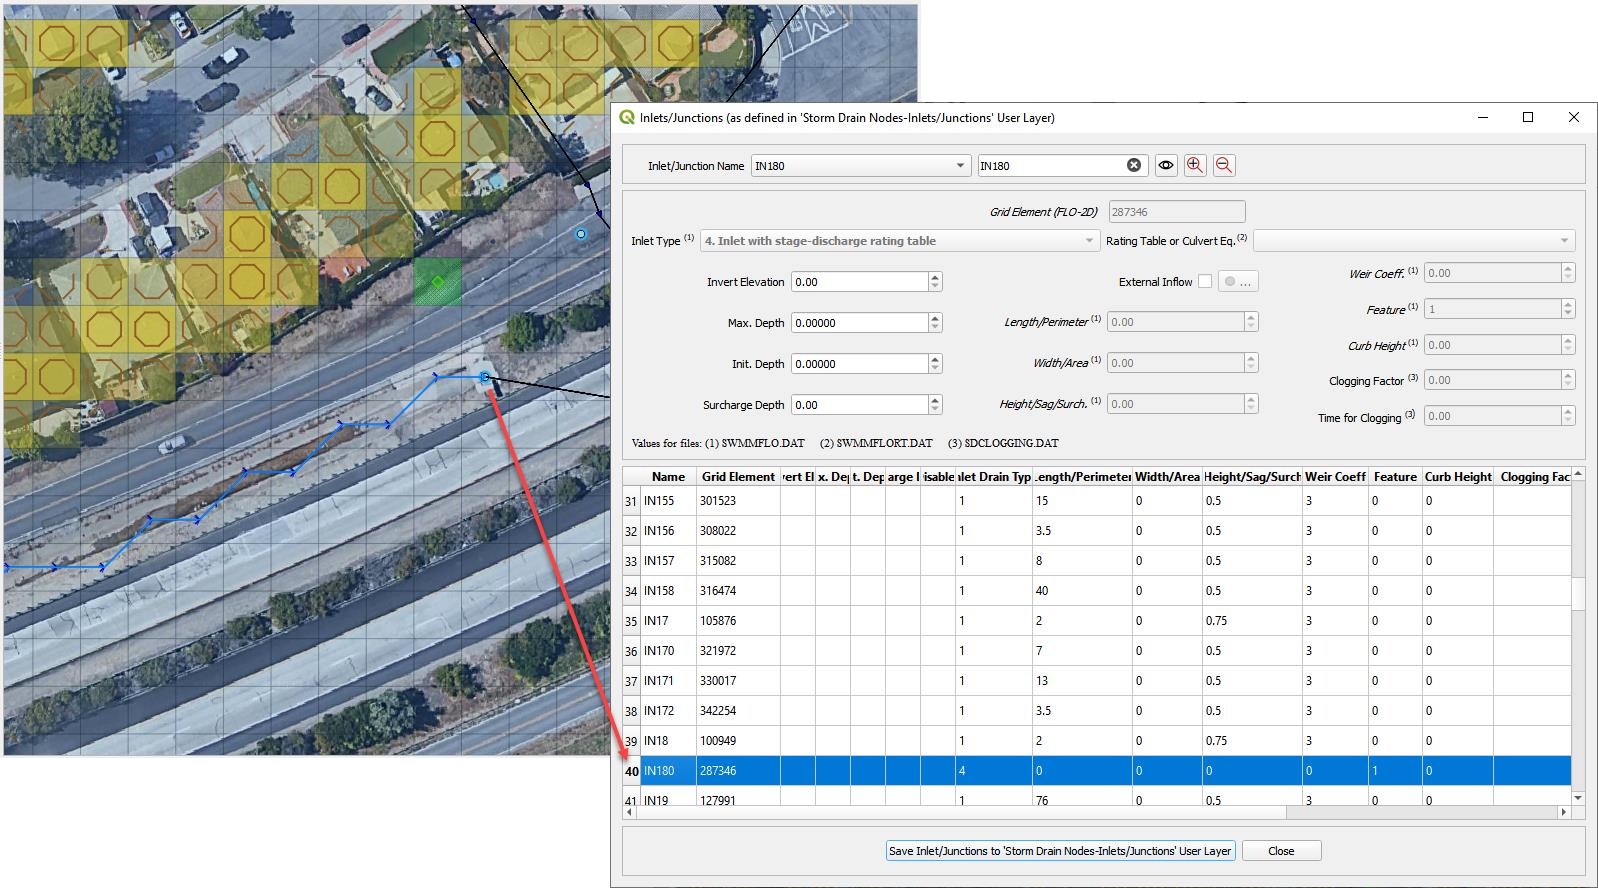Screen dimensions: 1598x888
Task: Click the Weir Coeff column header
Action: coord(1335,477)
